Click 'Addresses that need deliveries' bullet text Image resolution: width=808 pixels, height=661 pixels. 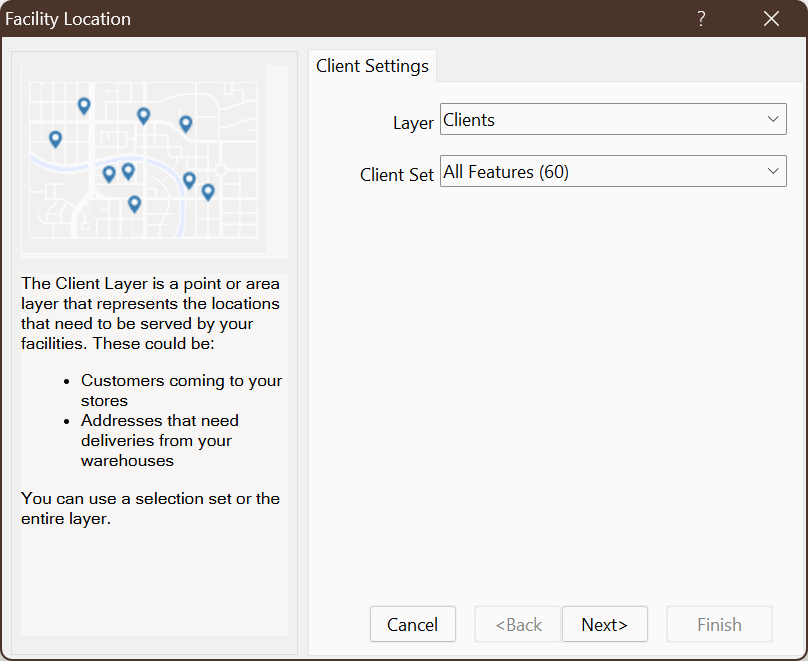(x=160, y=440)
